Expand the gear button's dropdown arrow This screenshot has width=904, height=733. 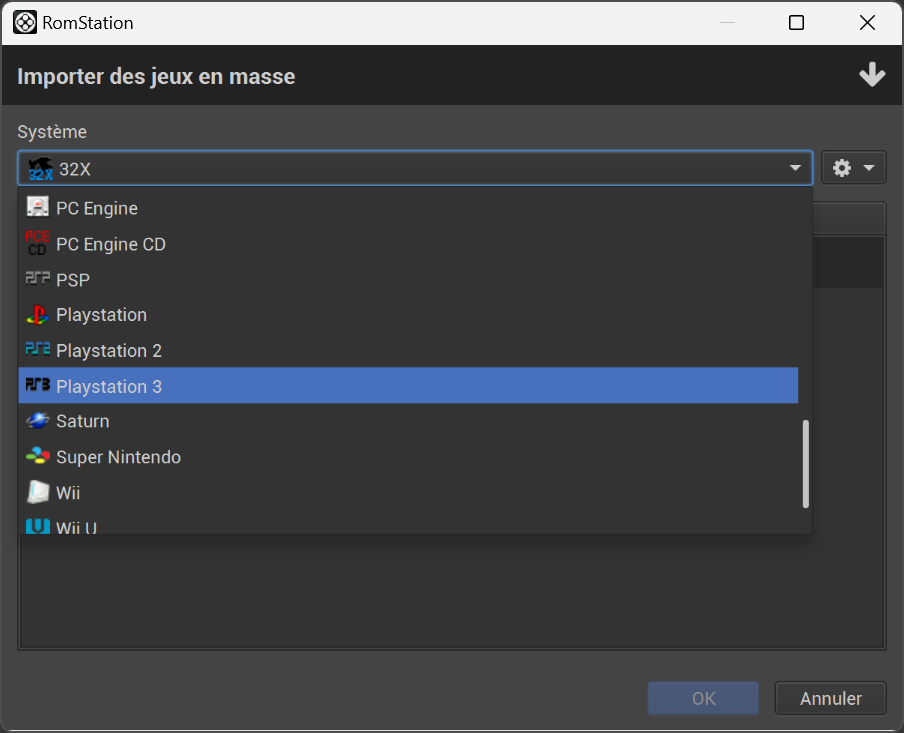[x=866, y=167]
